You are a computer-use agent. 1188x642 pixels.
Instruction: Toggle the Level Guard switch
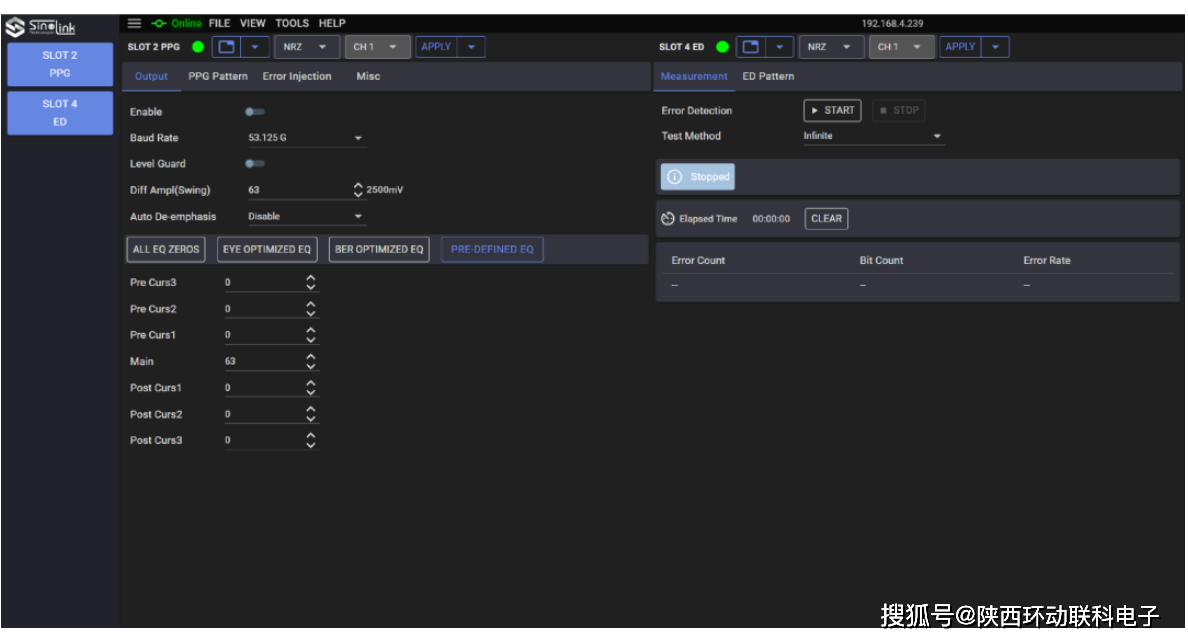[x=254, y=164]
